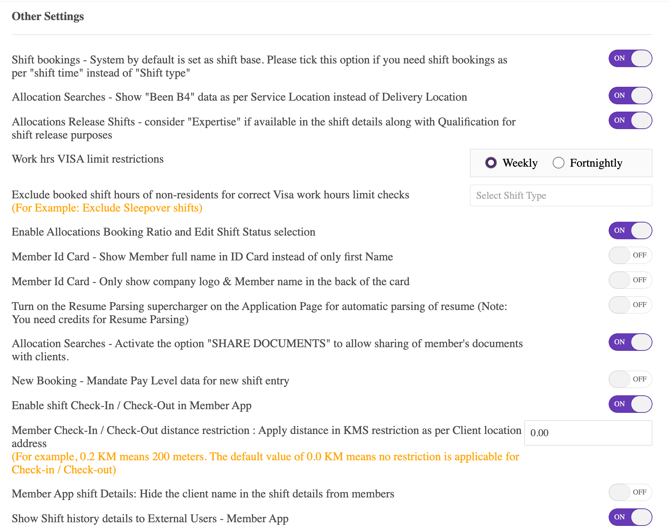Screen dimensions: 670x531
Task: Open the Select Shift Type dropdown
Action: click(560, 196)
